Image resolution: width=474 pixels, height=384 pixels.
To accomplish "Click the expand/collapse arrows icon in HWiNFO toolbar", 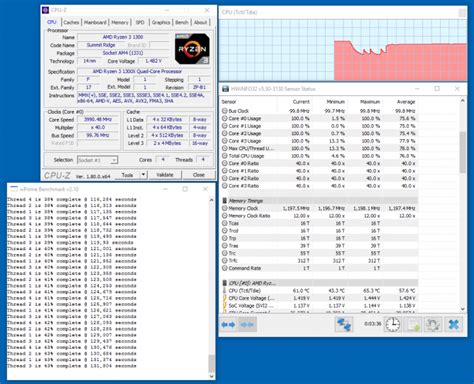I will click(x=228, y=324).
